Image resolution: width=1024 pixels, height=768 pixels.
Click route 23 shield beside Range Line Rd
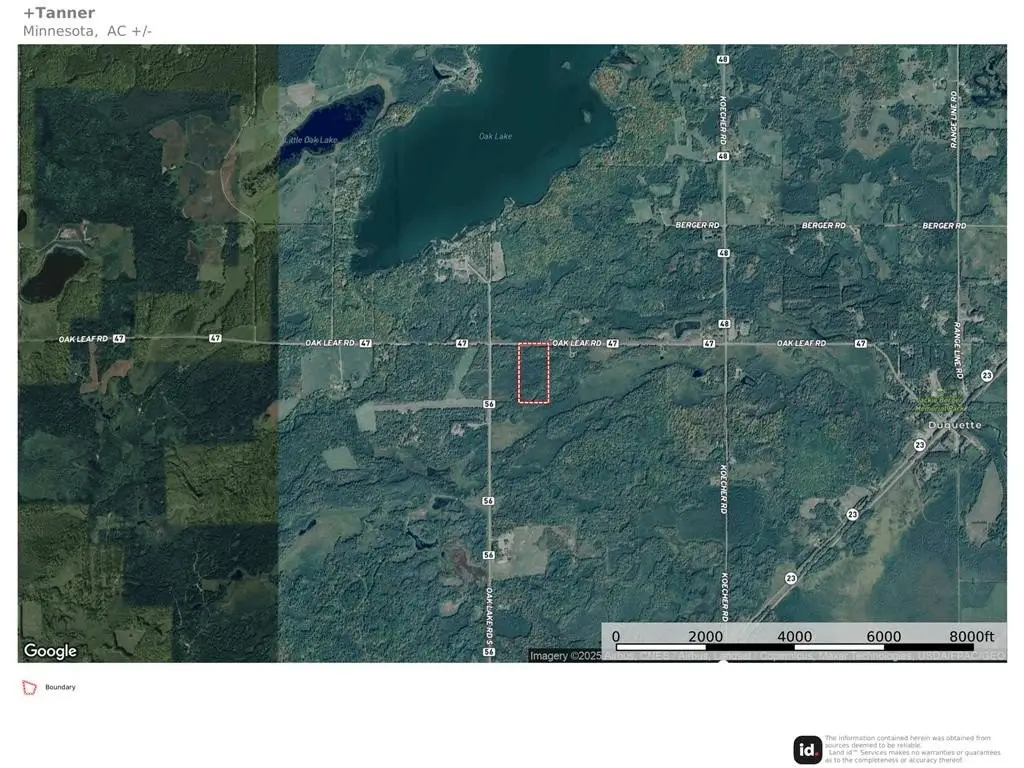pyautogui.click(x=987, y=375)
